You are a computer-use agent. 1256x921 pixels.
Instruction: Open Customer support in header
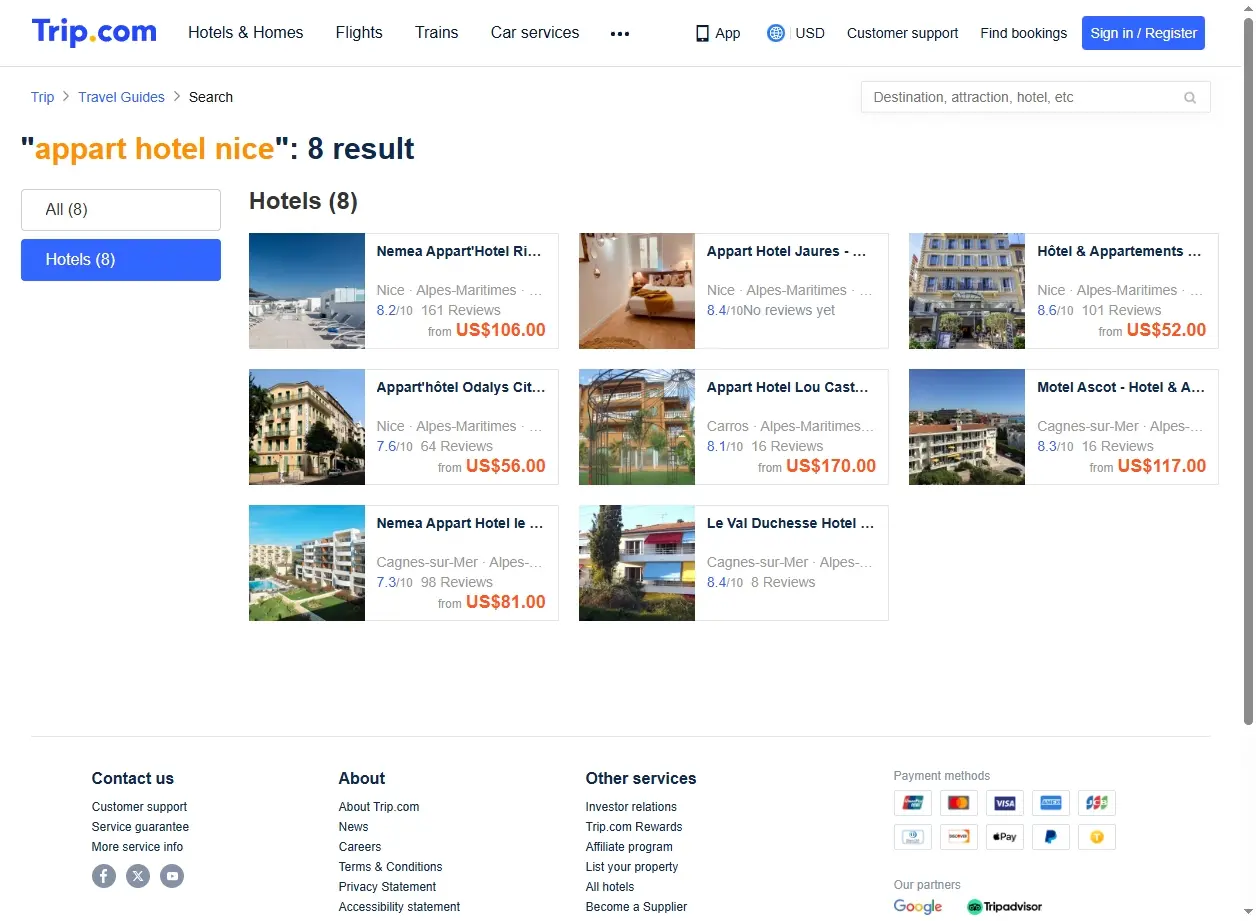(x=902, y=33)
